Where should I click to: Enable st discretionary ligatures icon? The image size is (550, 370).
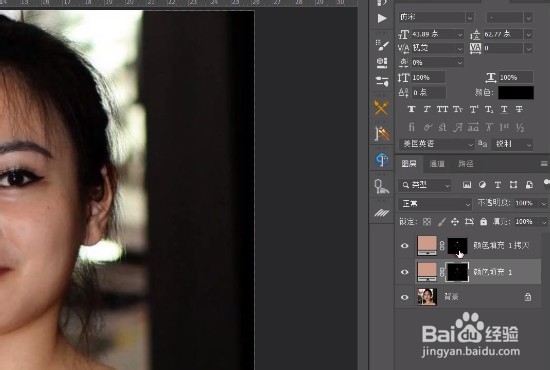pyautogui.click(x=442, y=127)
